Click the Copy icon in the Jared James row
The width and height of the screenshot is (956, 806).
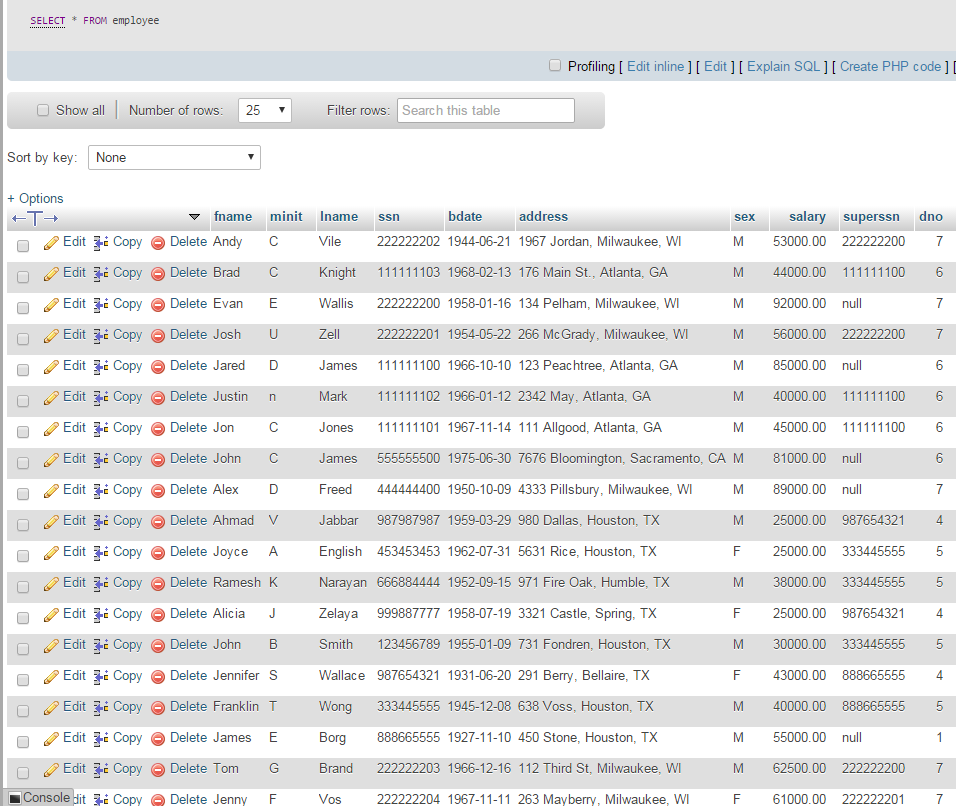click(x=101, y=366)
